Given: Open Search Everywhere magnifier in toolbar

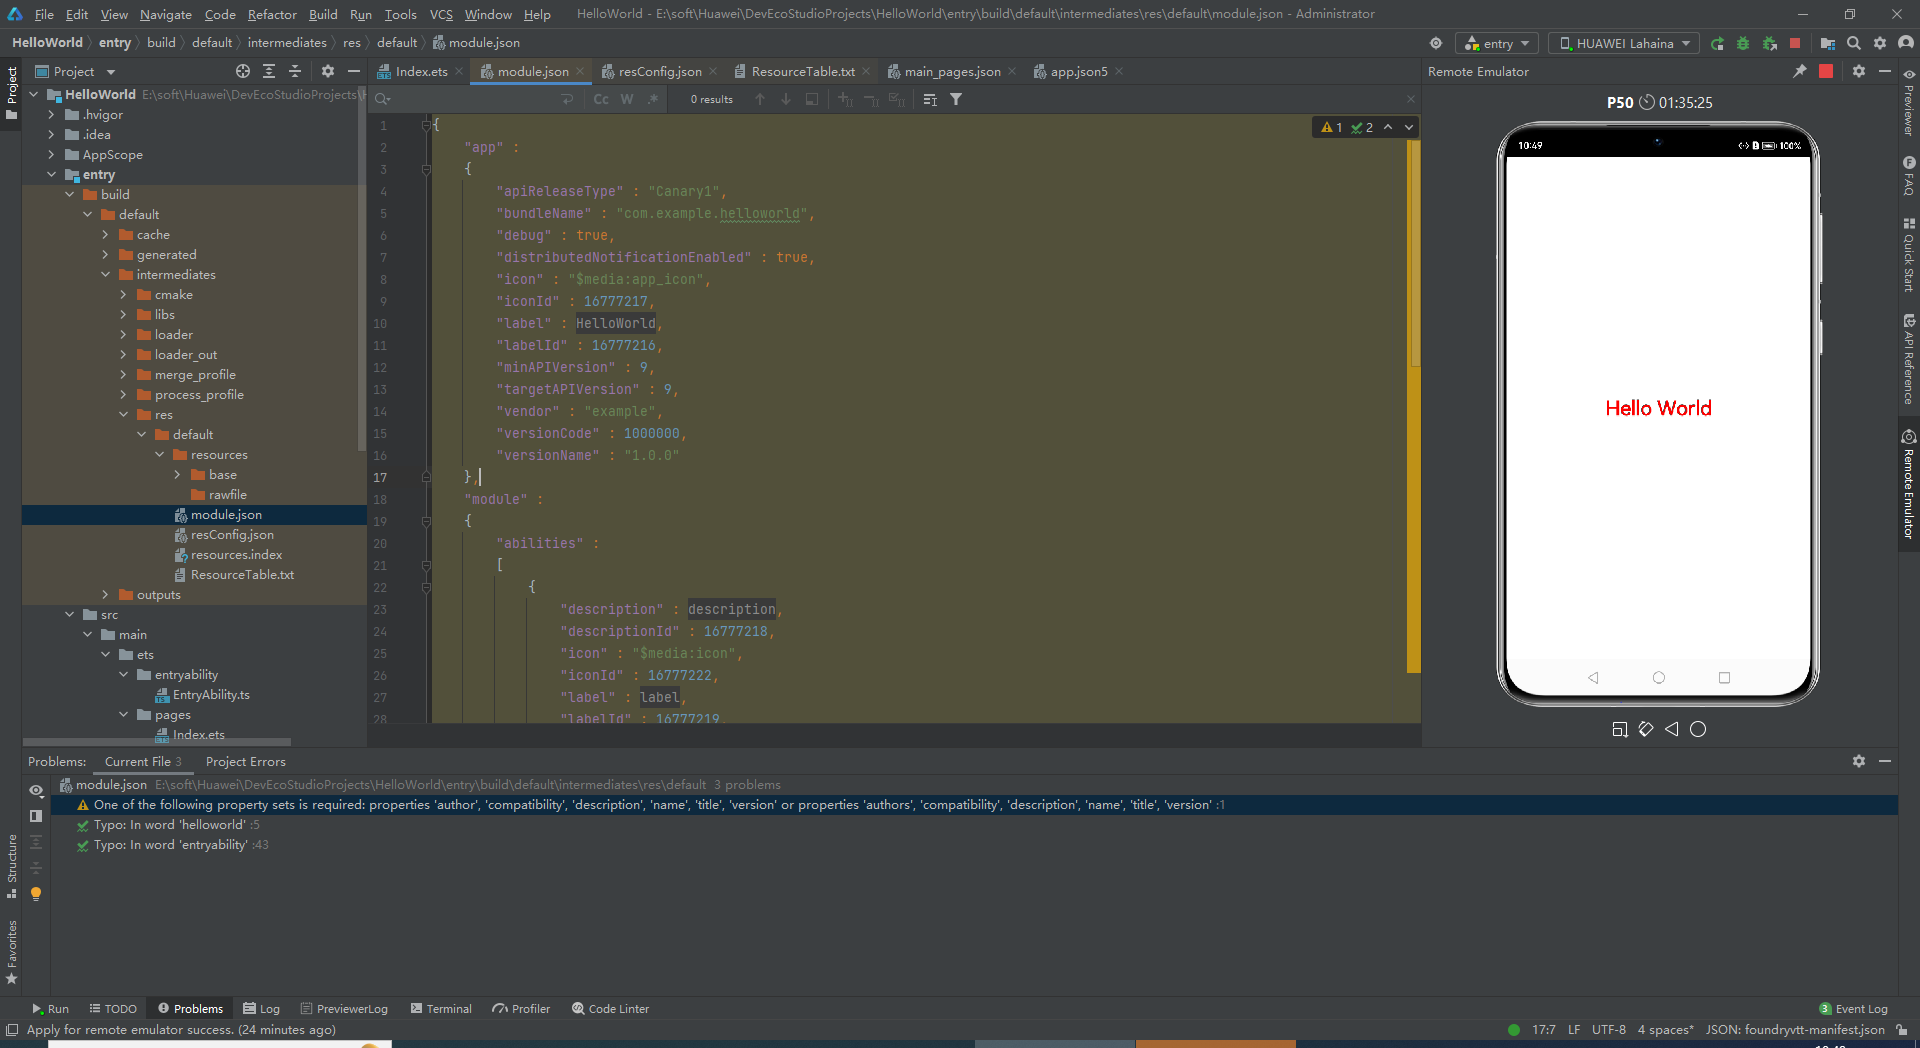Looking at the screenshot, I should pos(1854,43).
